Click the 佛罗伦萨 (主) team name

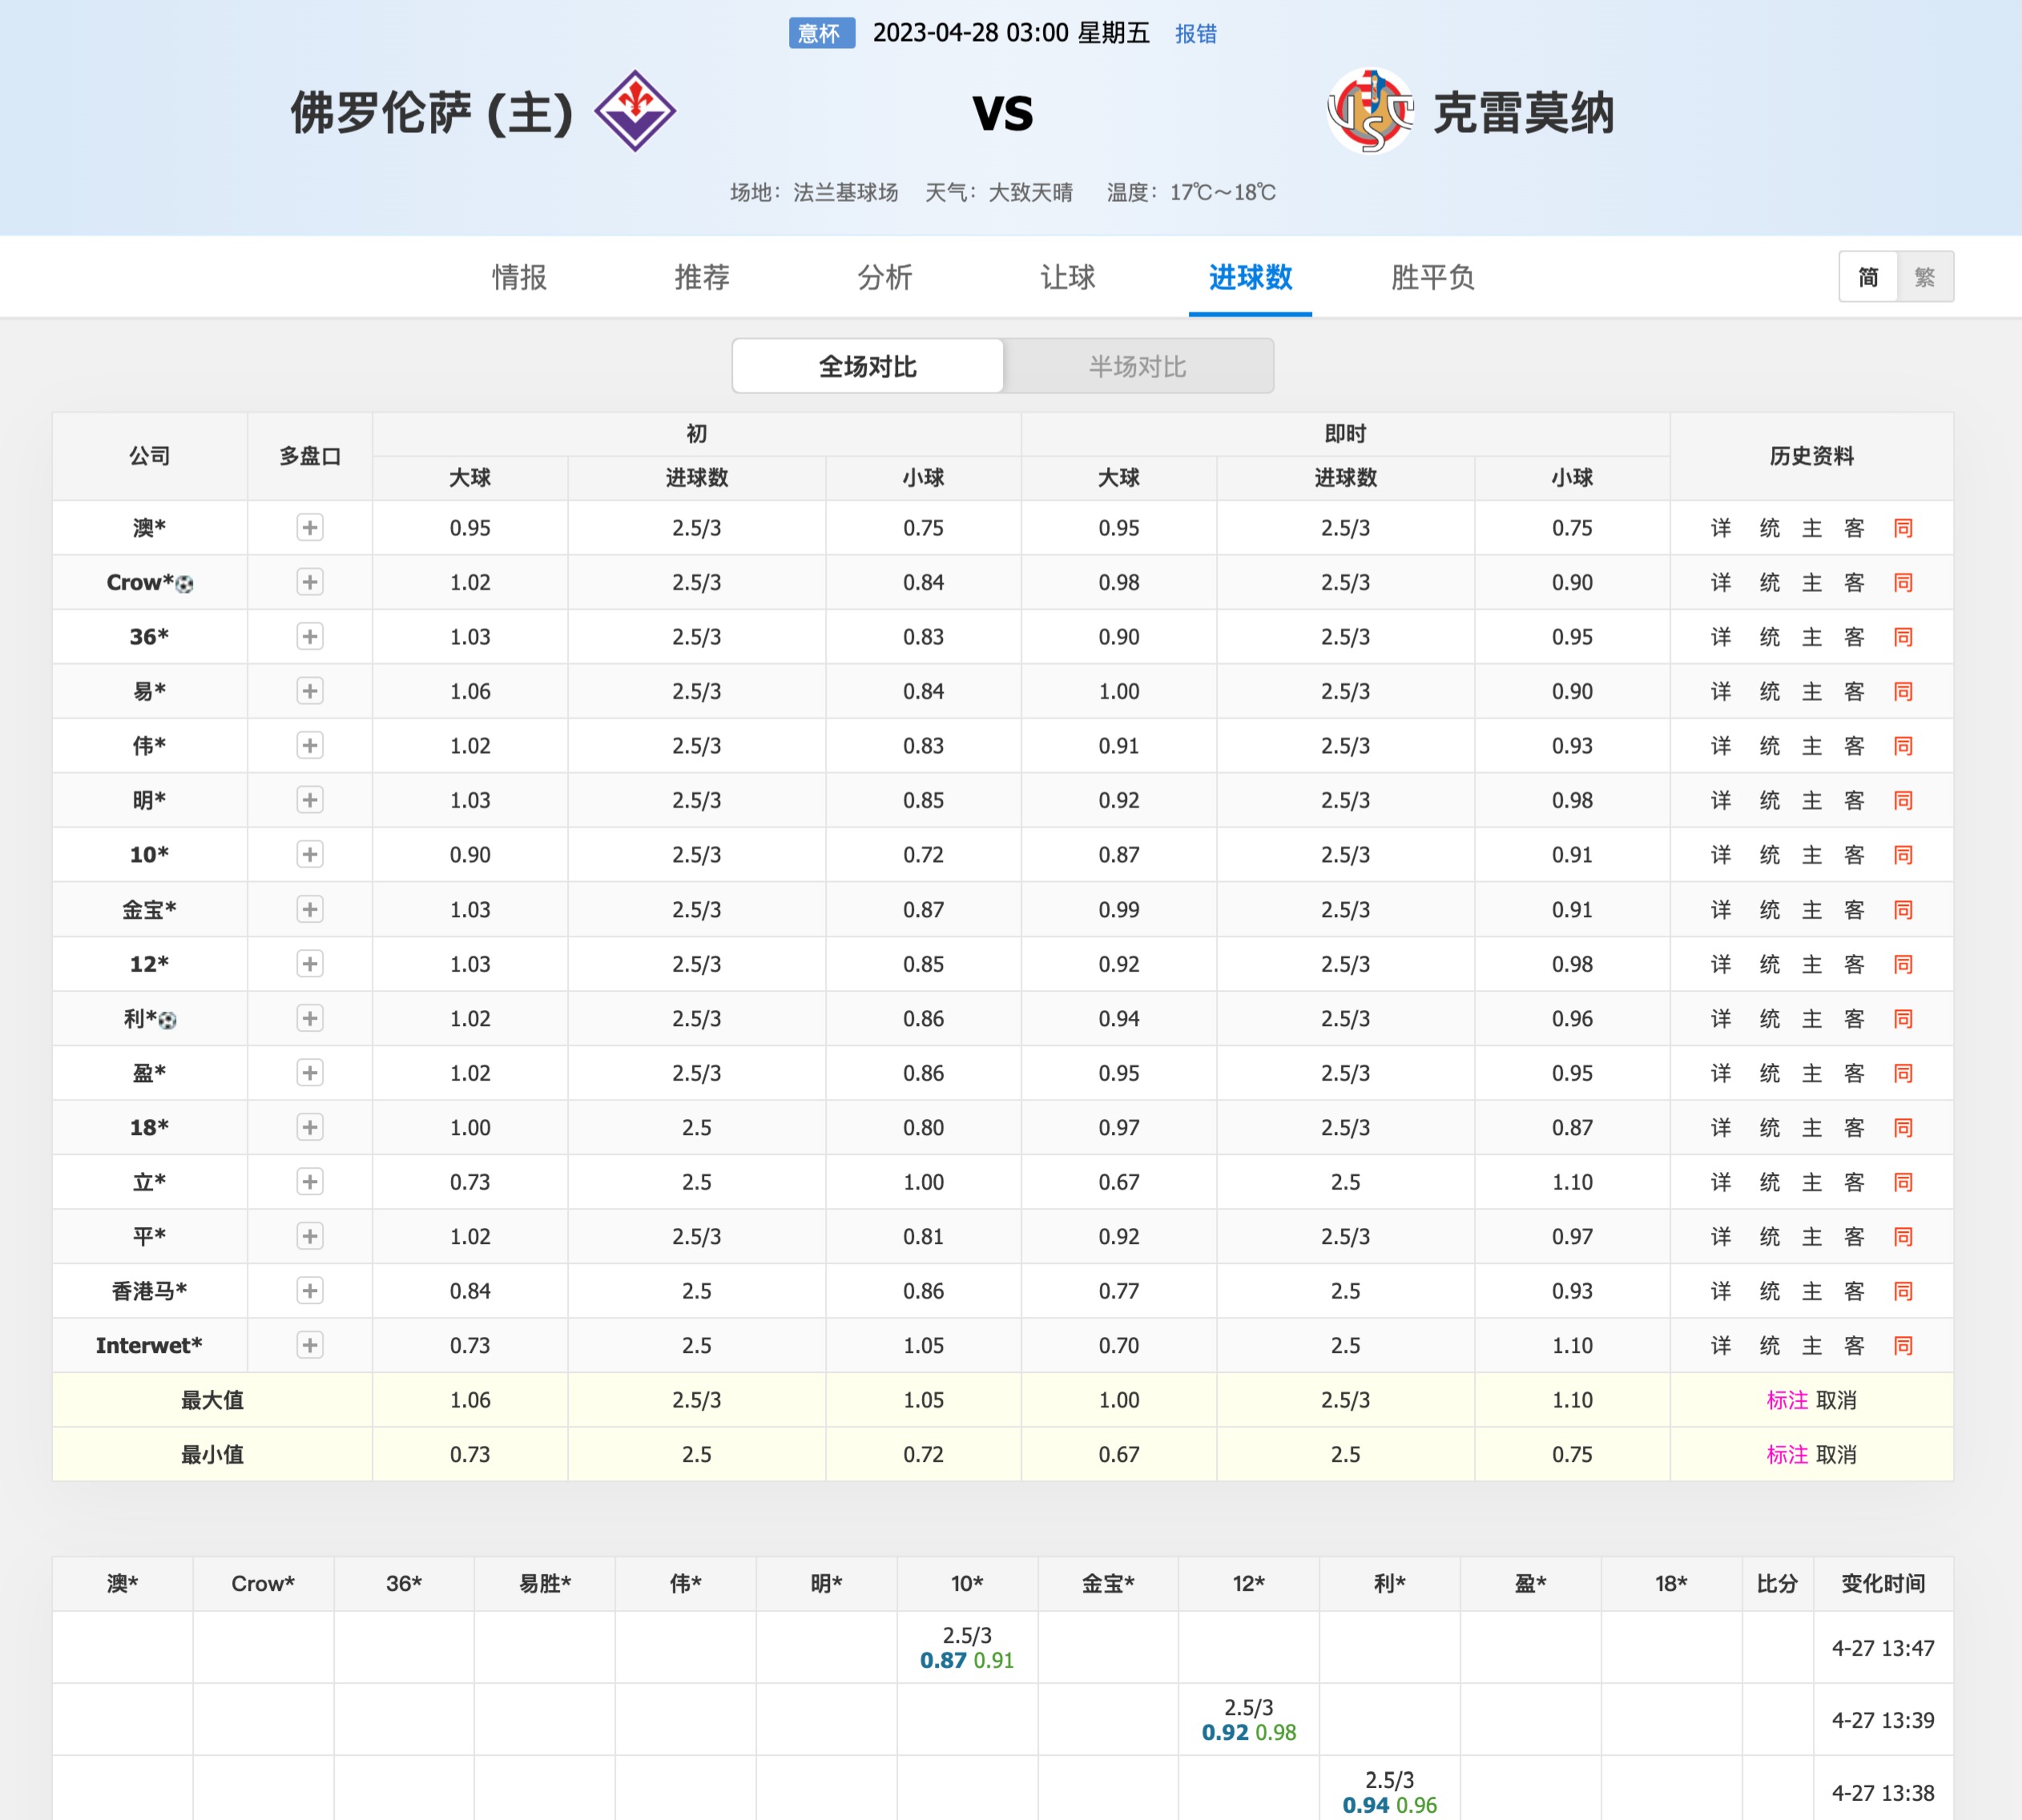coord(432,112)
